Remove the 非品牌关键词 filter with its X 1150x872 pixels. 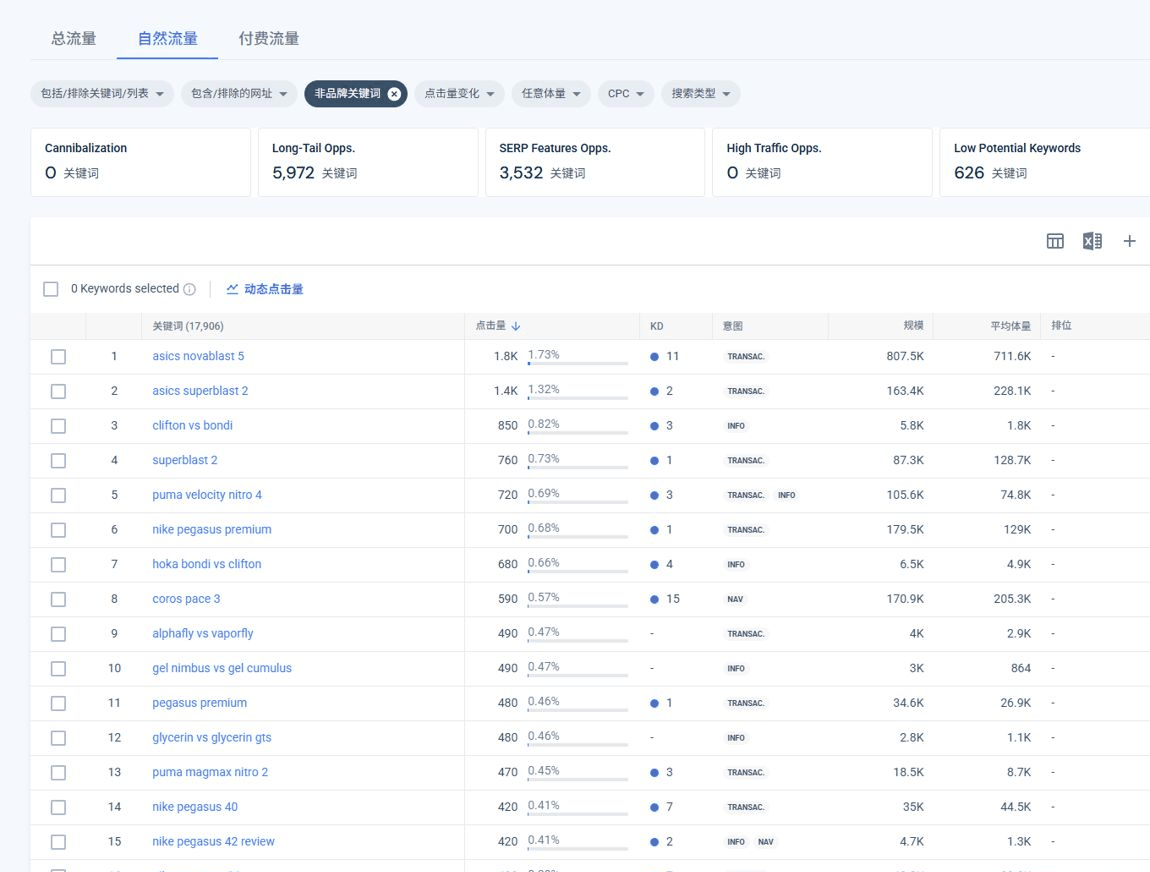coord(394,93)
